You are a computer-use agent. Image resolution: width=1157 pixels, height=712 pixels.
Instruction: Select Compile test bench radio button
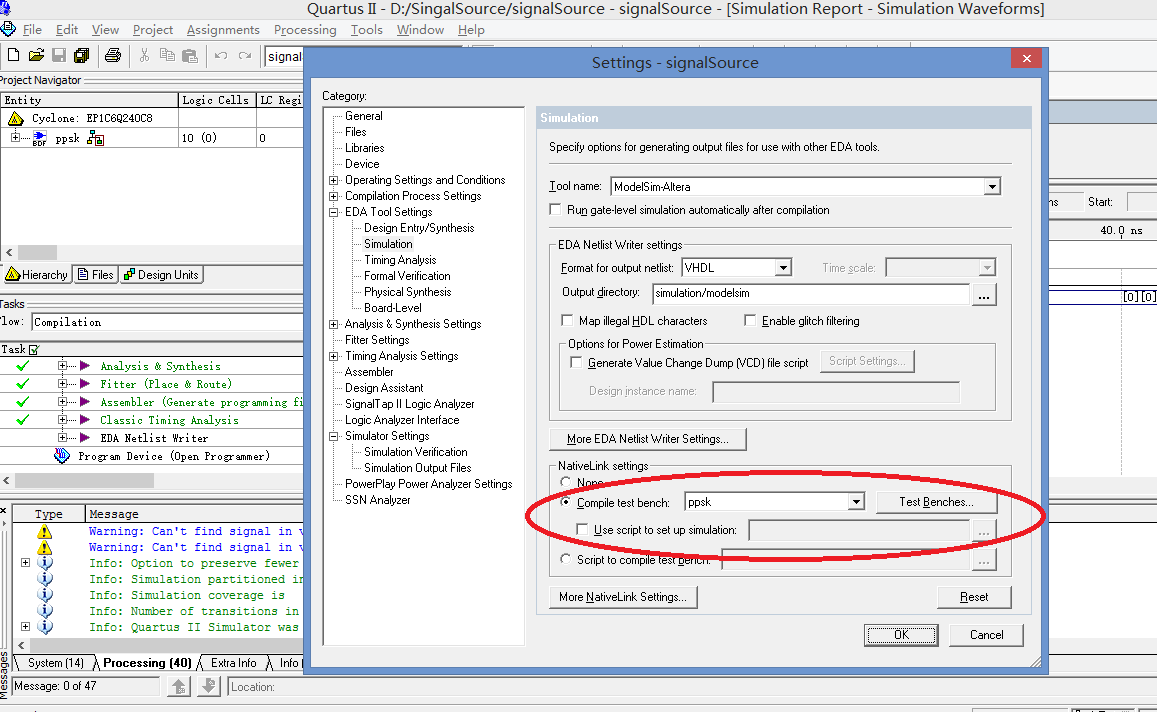click(x=565, y=502)
